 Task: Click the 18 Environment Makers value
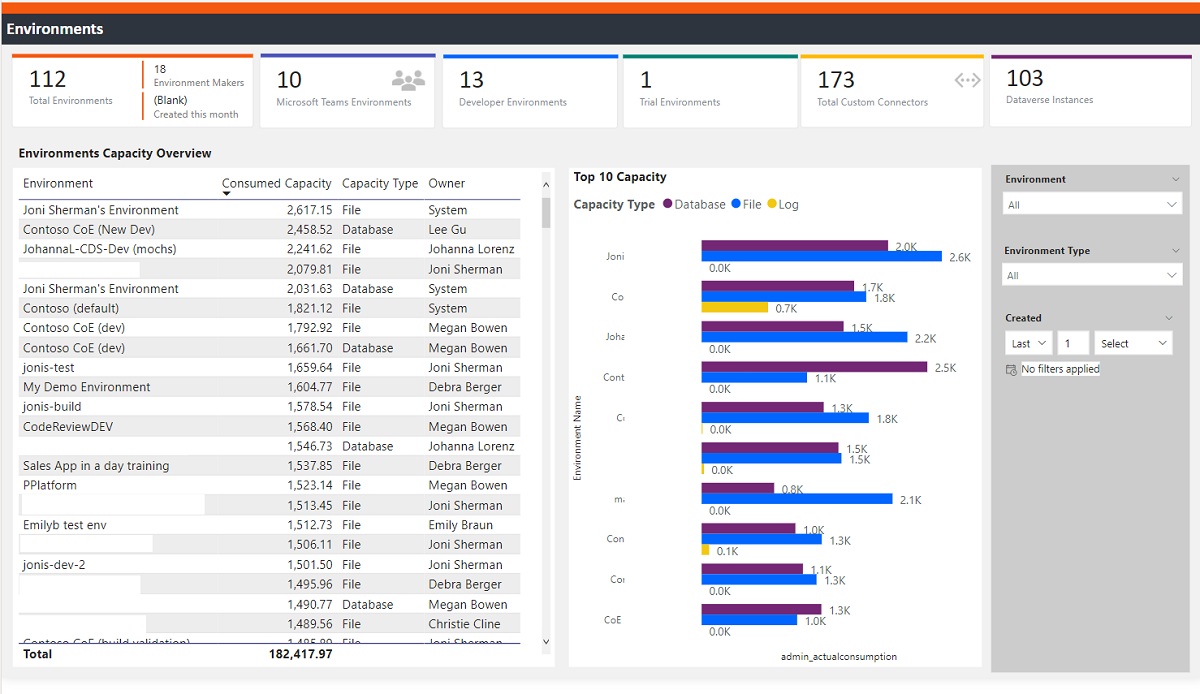[160, 69]
